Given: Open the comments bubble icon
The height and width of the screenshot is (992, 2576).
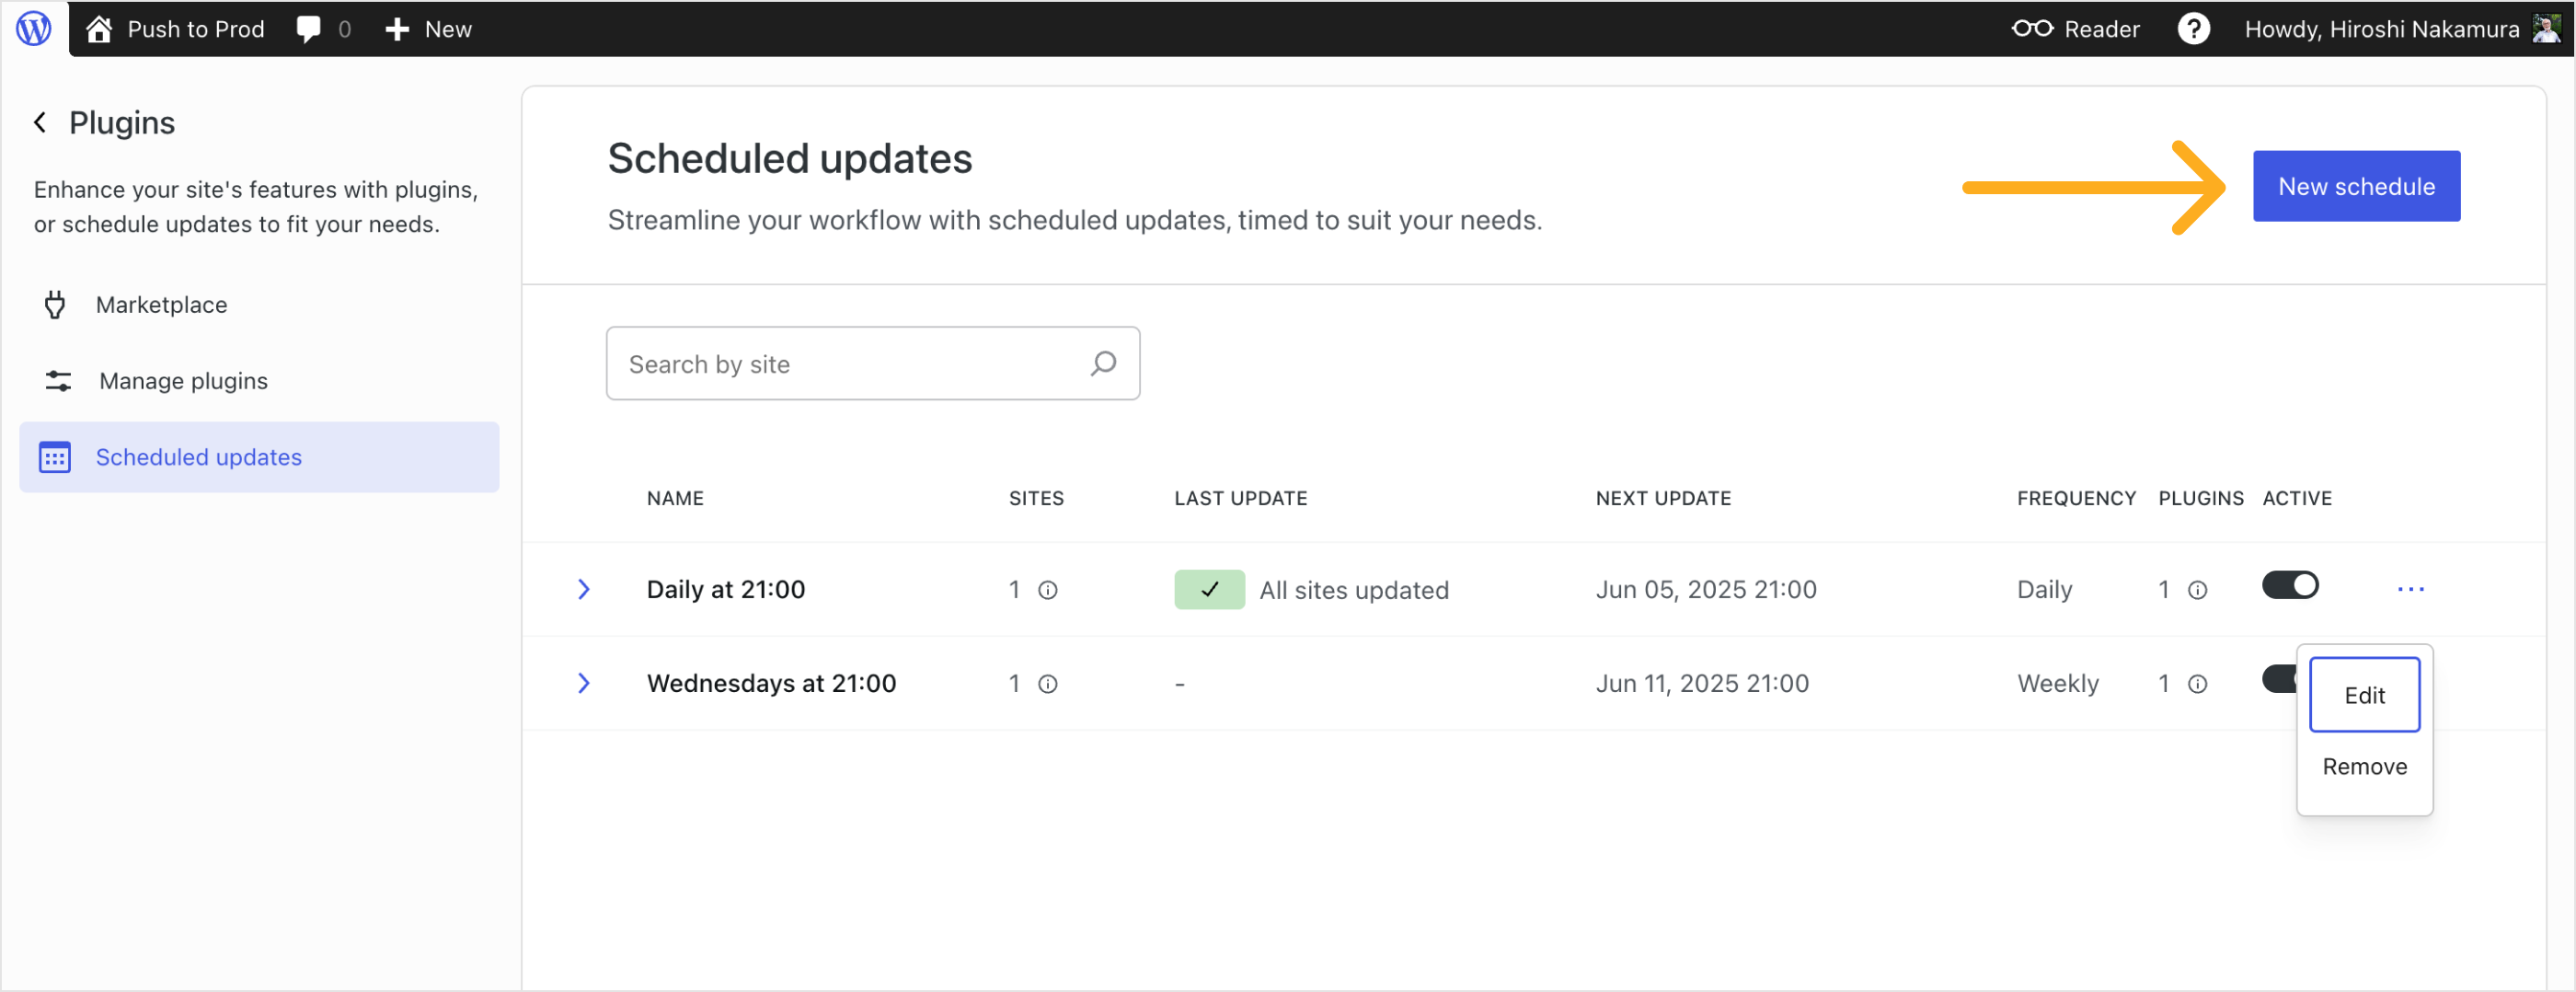Looking at the screenshot, I should 308,29.
